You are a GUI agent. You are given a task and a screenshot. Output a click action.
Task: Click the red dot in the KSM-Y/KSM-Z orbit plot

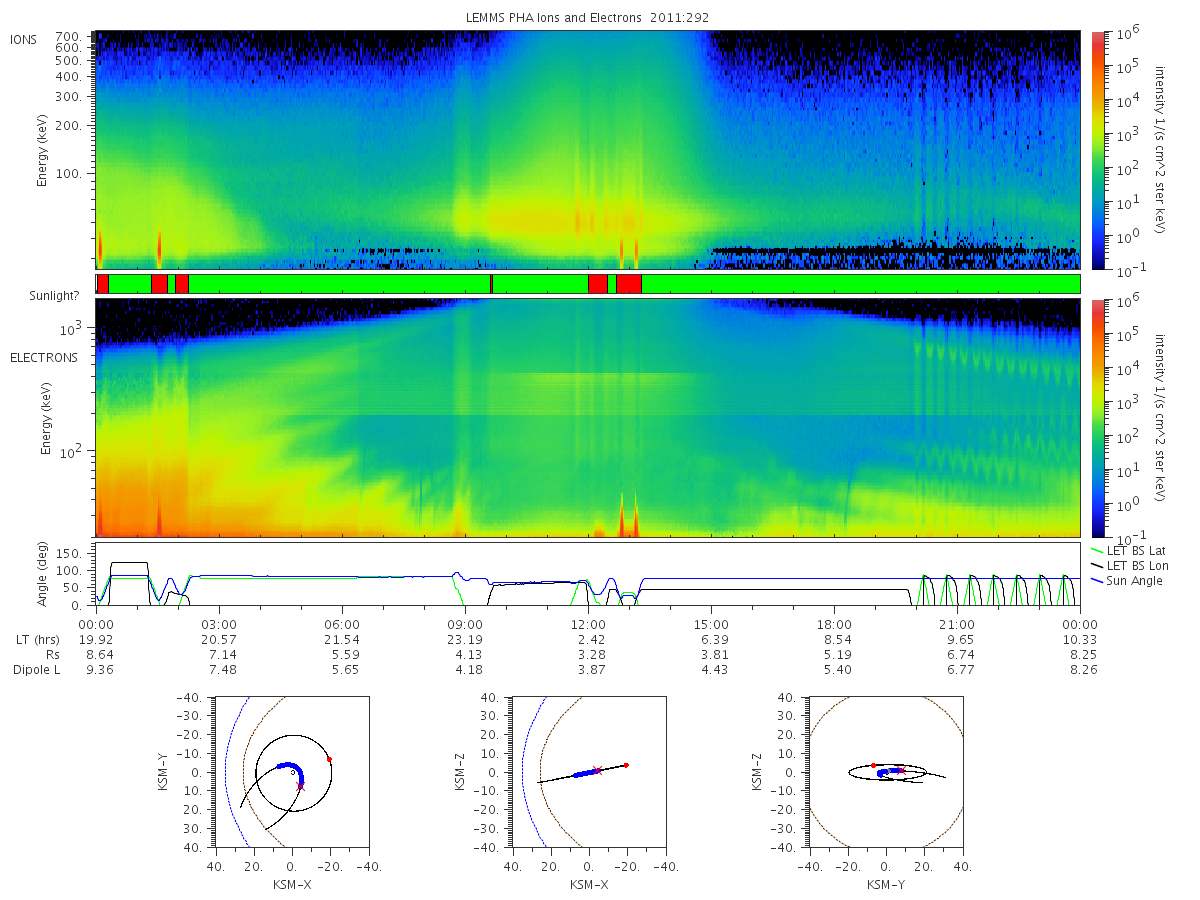point(873,765)
